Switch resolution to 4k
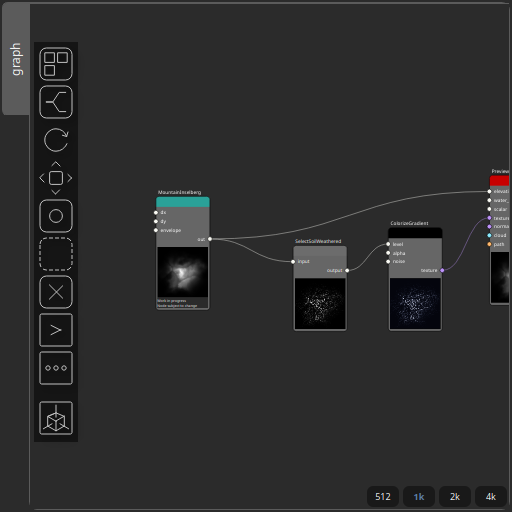The height and width of the screenshot is (512, 512). 491,497
